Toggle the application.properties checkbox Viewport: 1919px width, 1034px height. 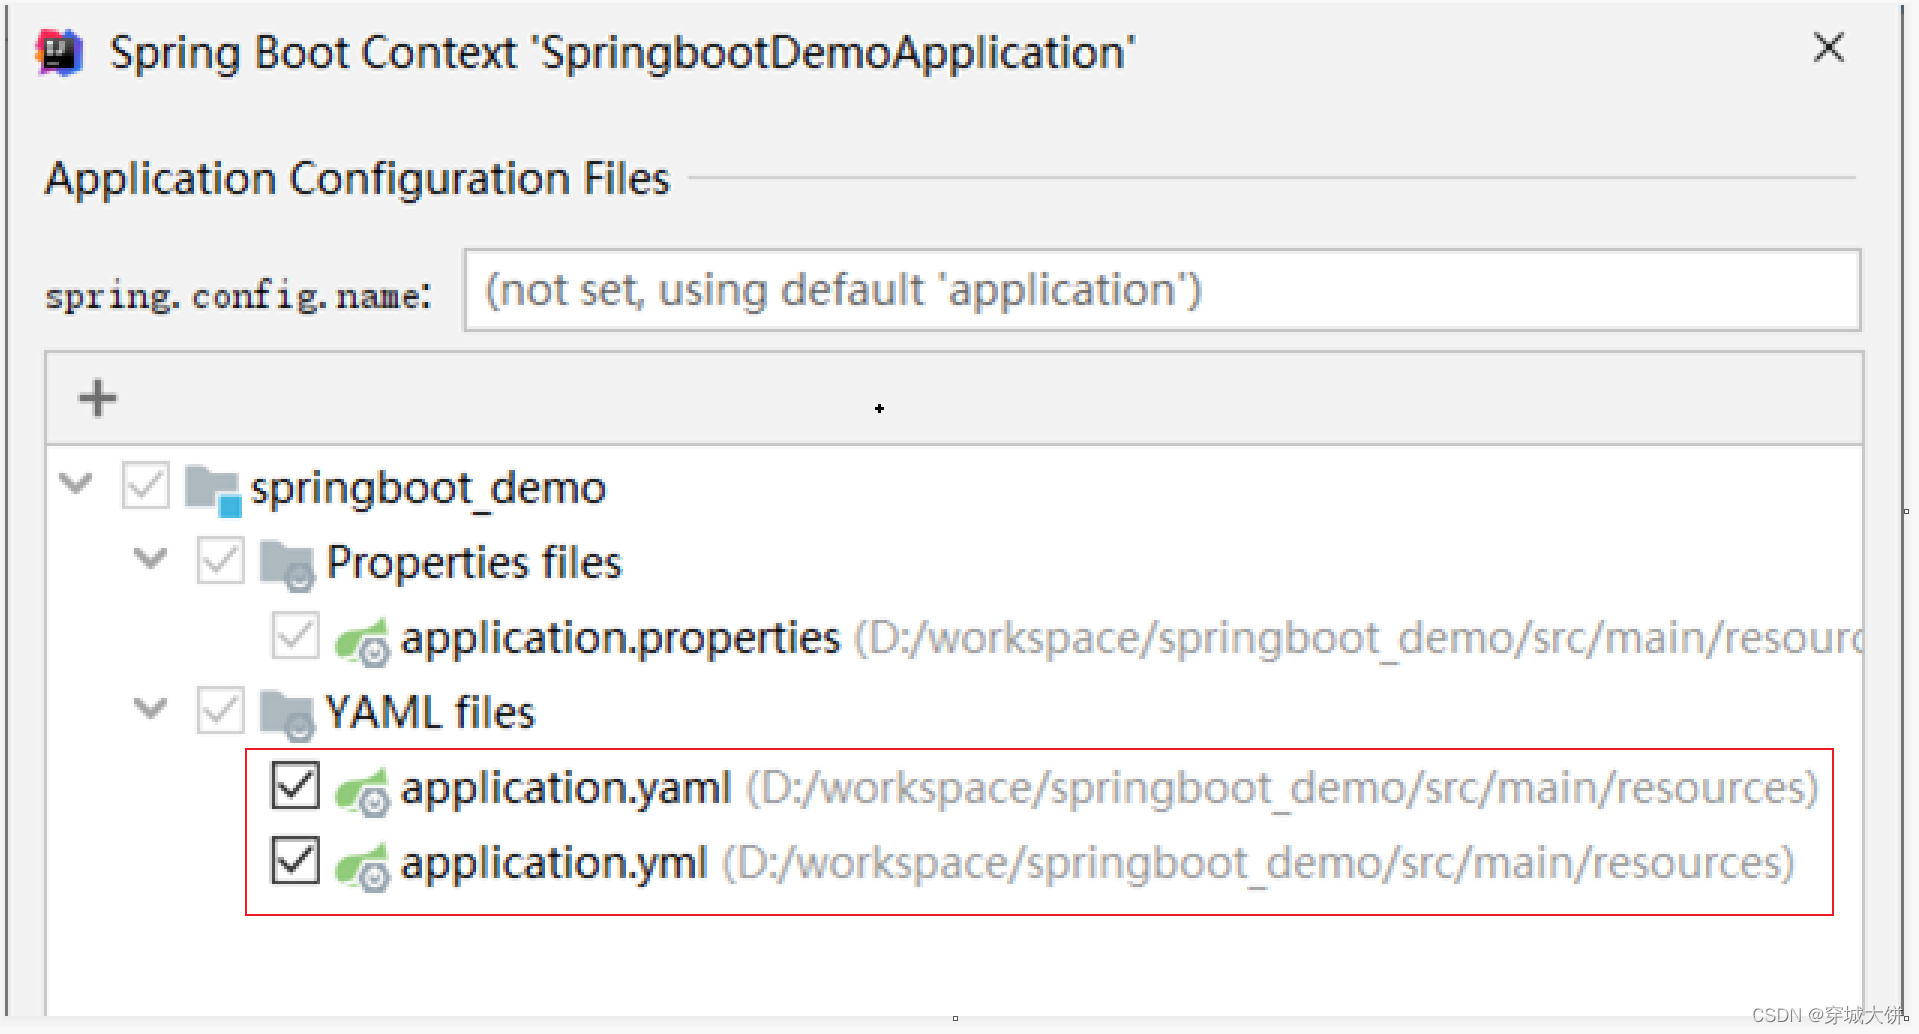[x=295, y=636]
